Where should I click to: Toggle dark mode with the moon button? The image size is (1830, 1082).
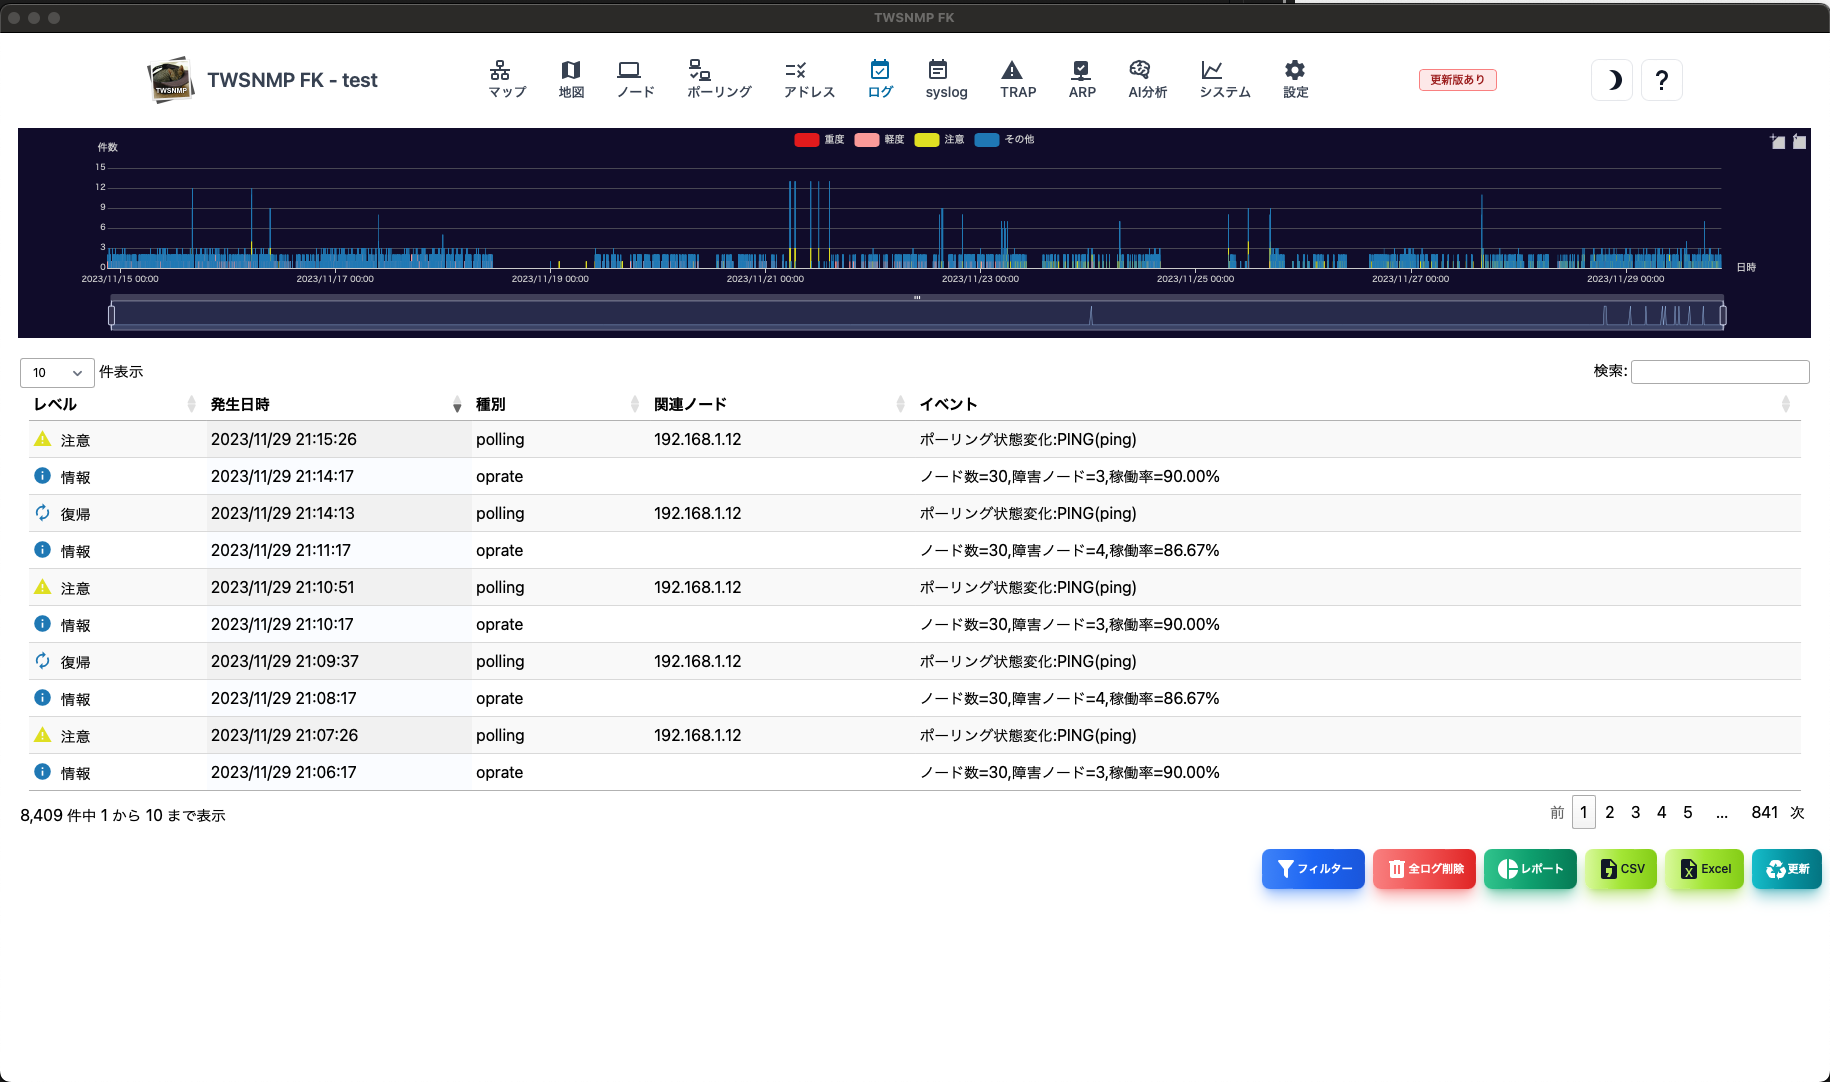[1612, 80]
